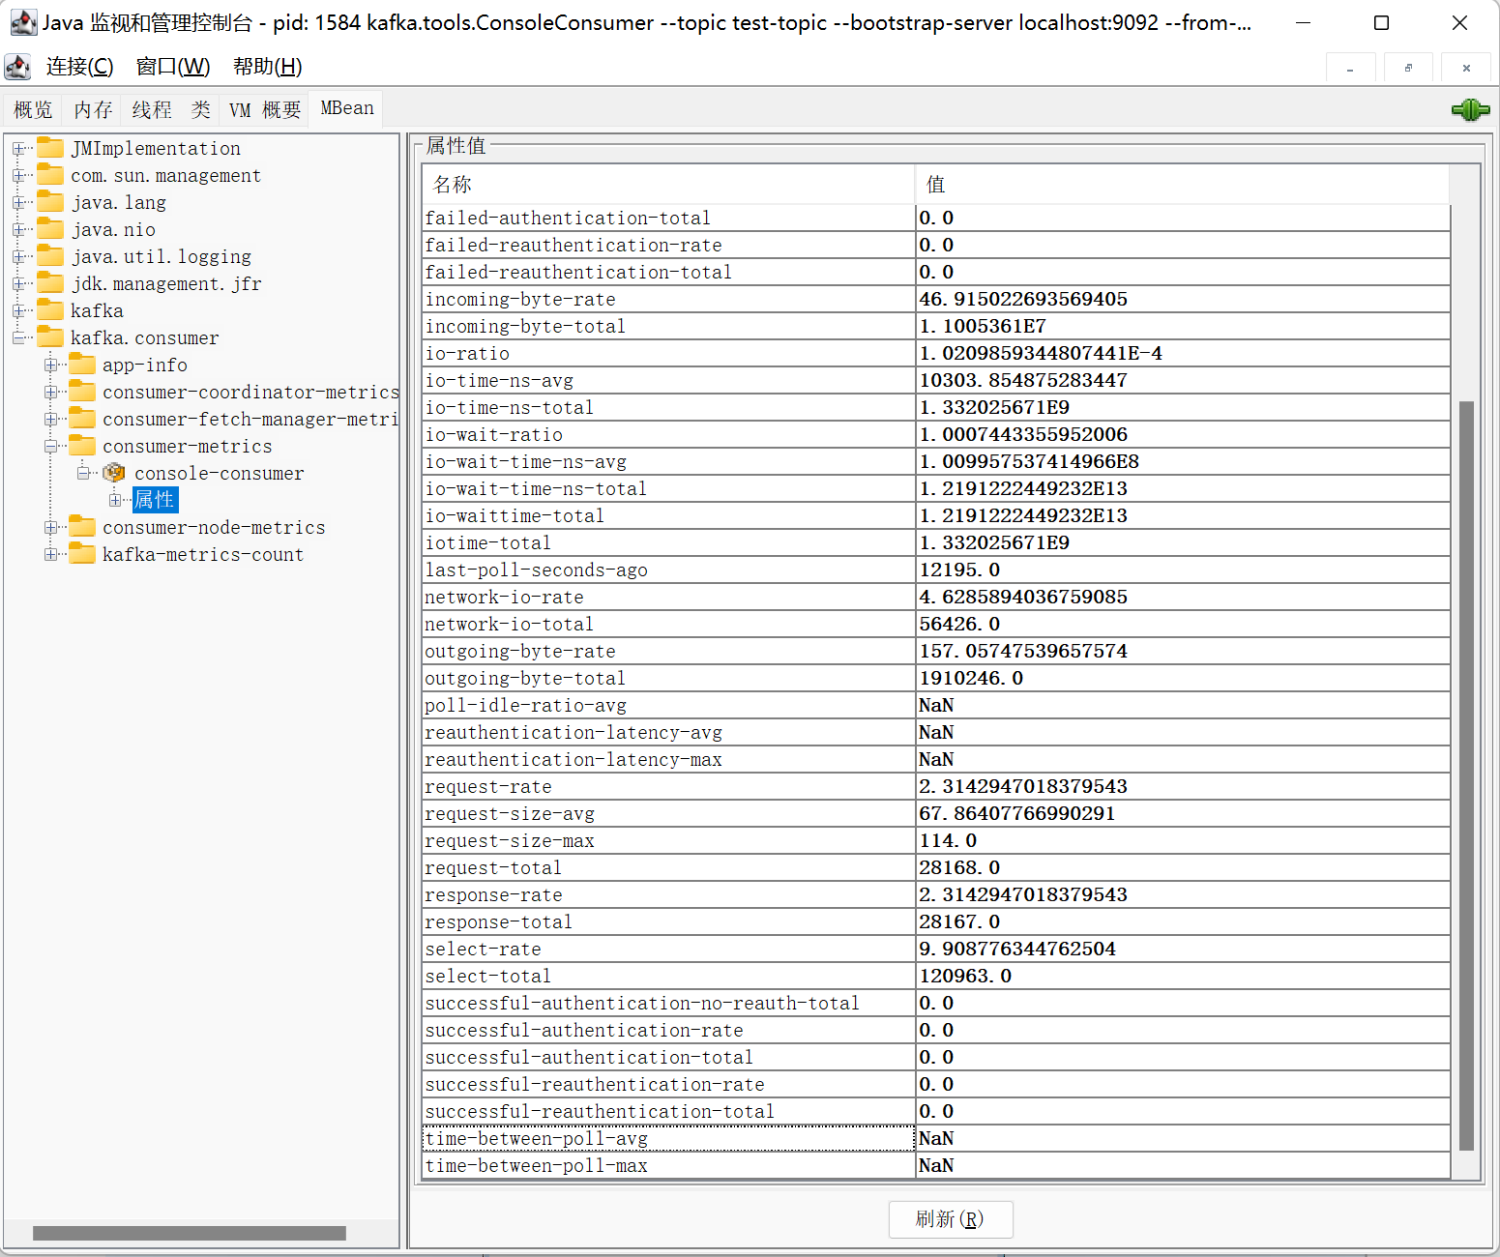Expand the java.lang tree node
1500x1257 pixels.
click(x=18, y=203)
